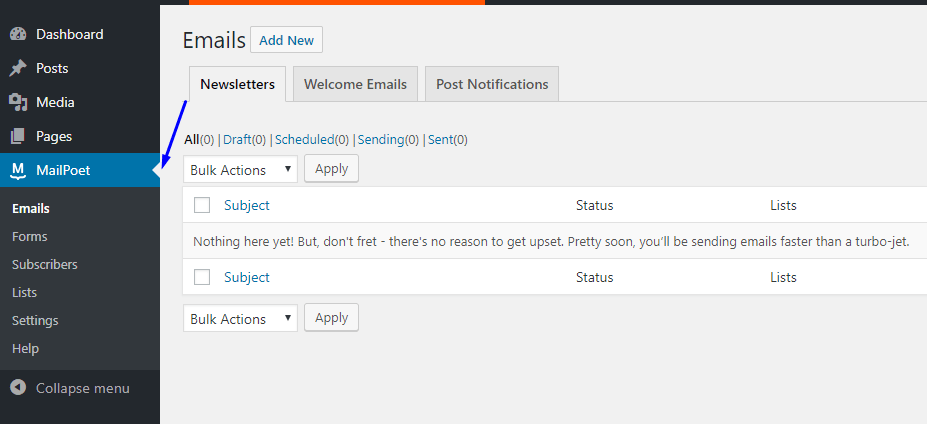Switch to the Post Notifications tab
The width and height of the screenshot is (927, 424).
click(492, 84)
